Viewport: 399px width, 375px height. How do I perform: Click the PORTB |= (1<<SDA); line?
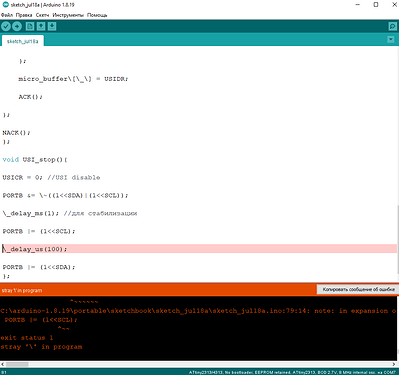tap(39, 267)
